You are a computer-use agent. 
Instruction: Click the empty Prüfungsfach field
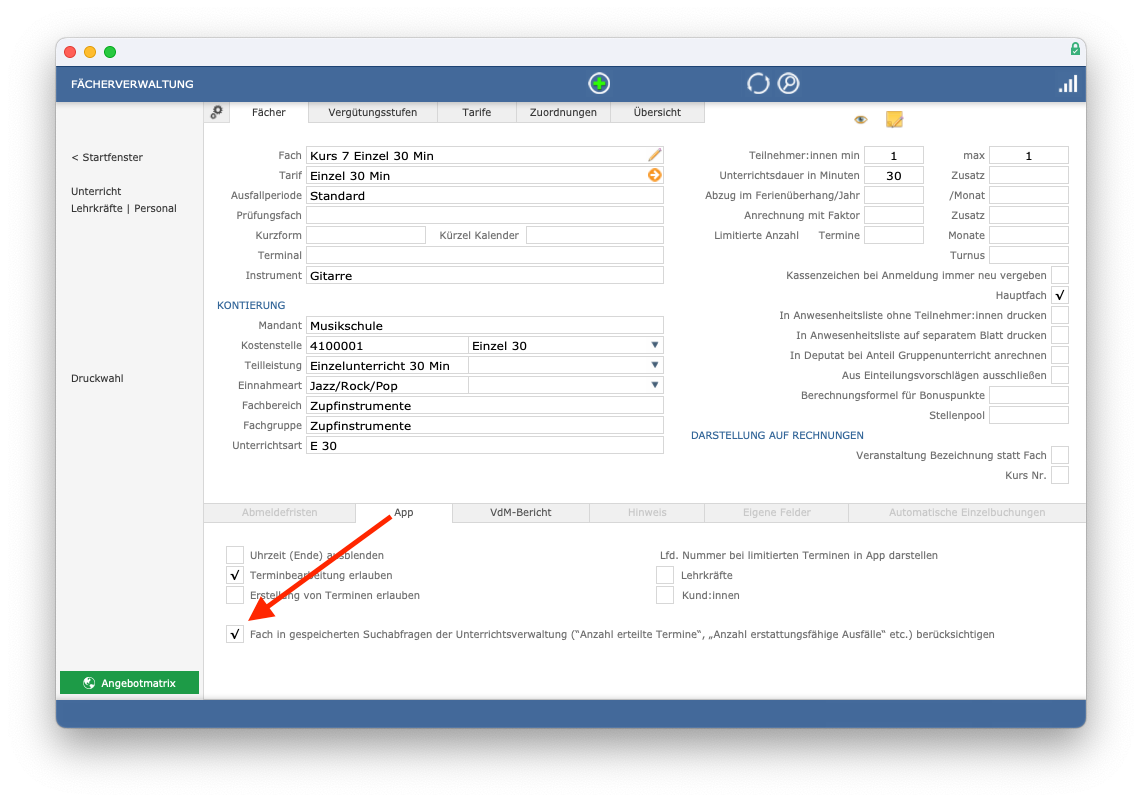(484, 216)
